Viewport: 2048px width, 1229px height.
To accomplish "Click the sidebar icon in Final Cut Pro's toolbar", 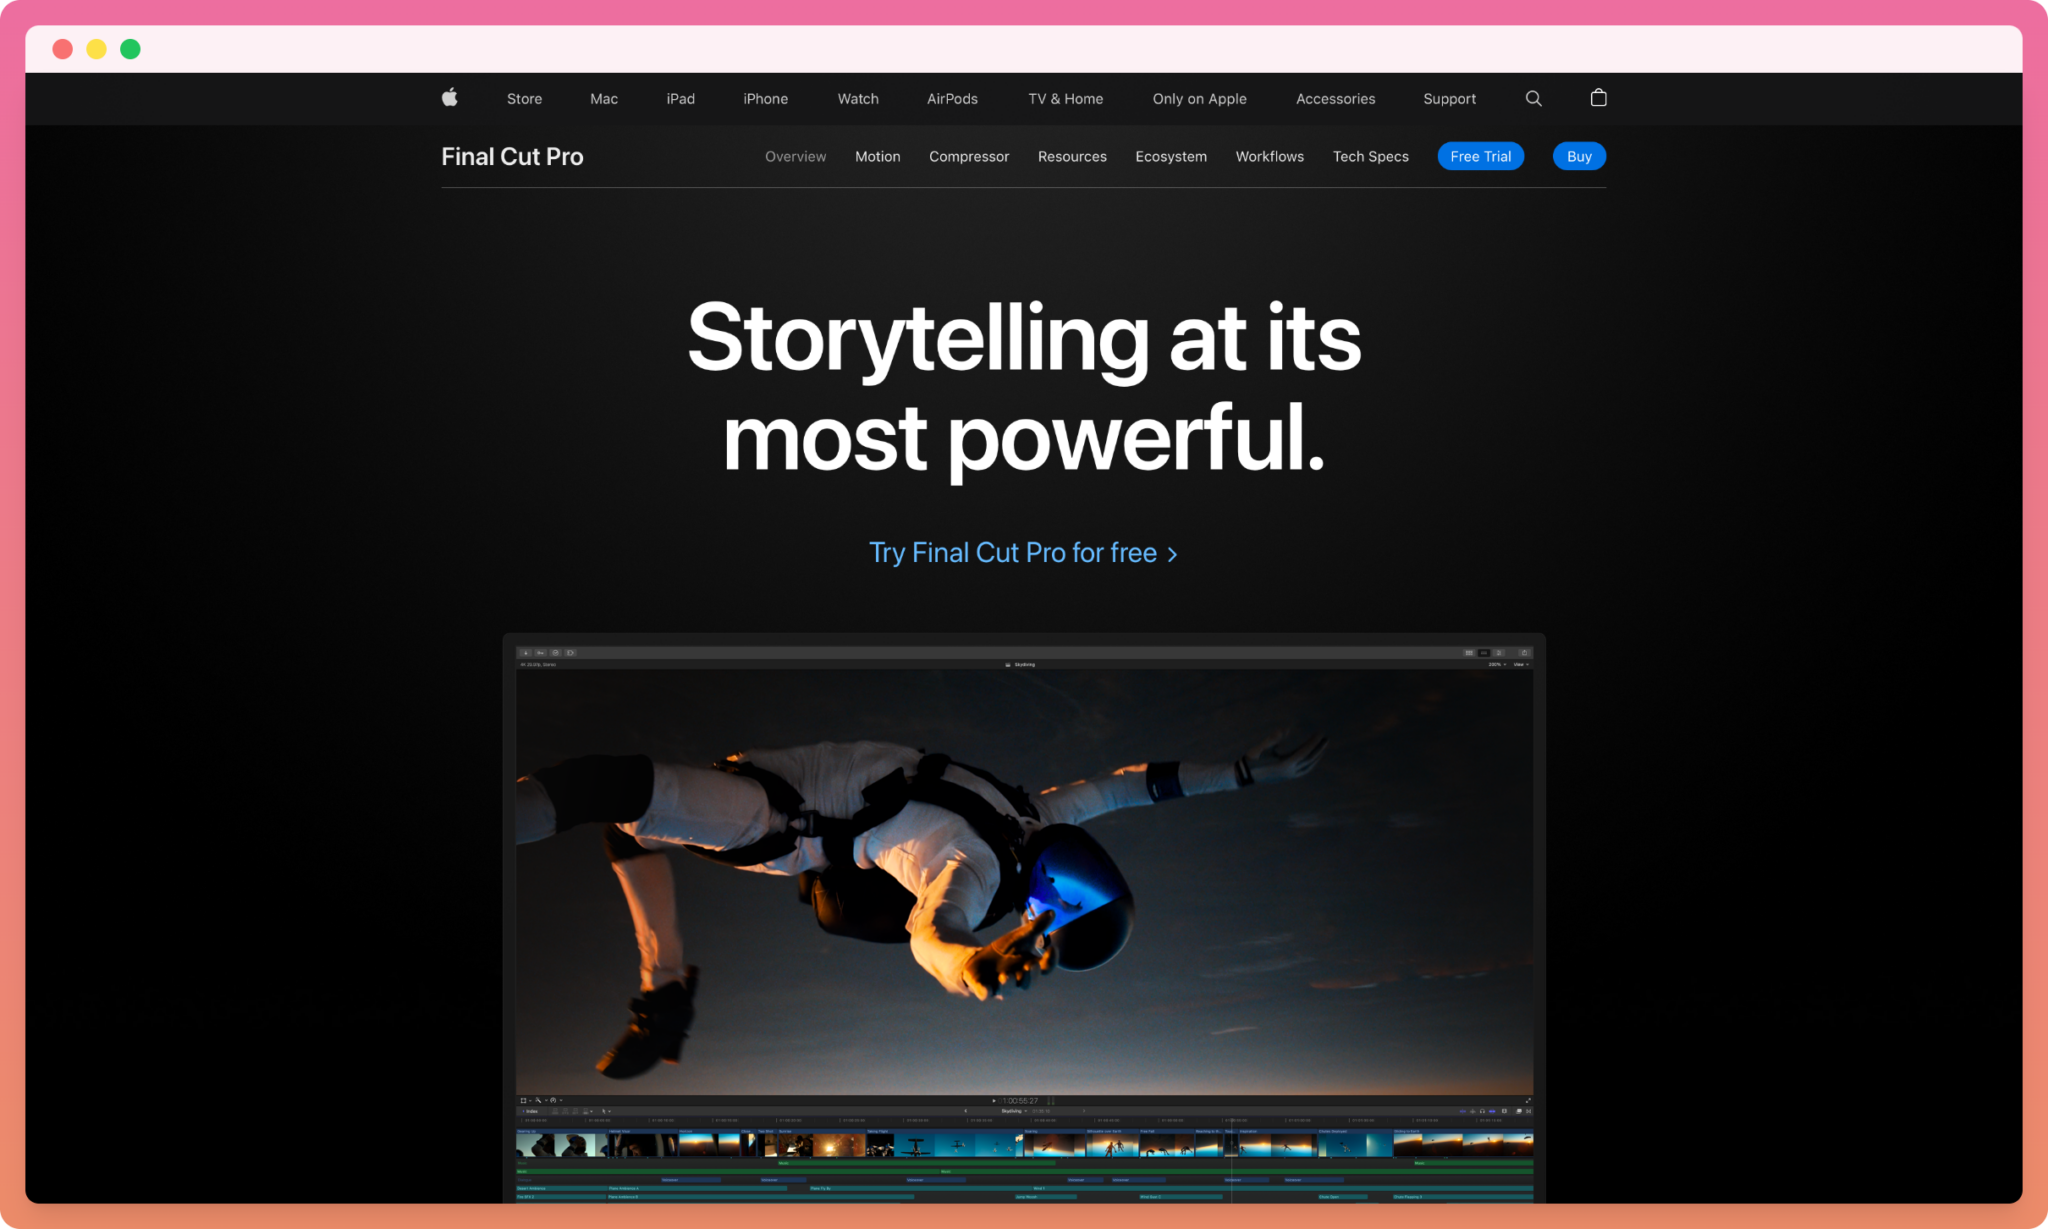I will (526, 652).
